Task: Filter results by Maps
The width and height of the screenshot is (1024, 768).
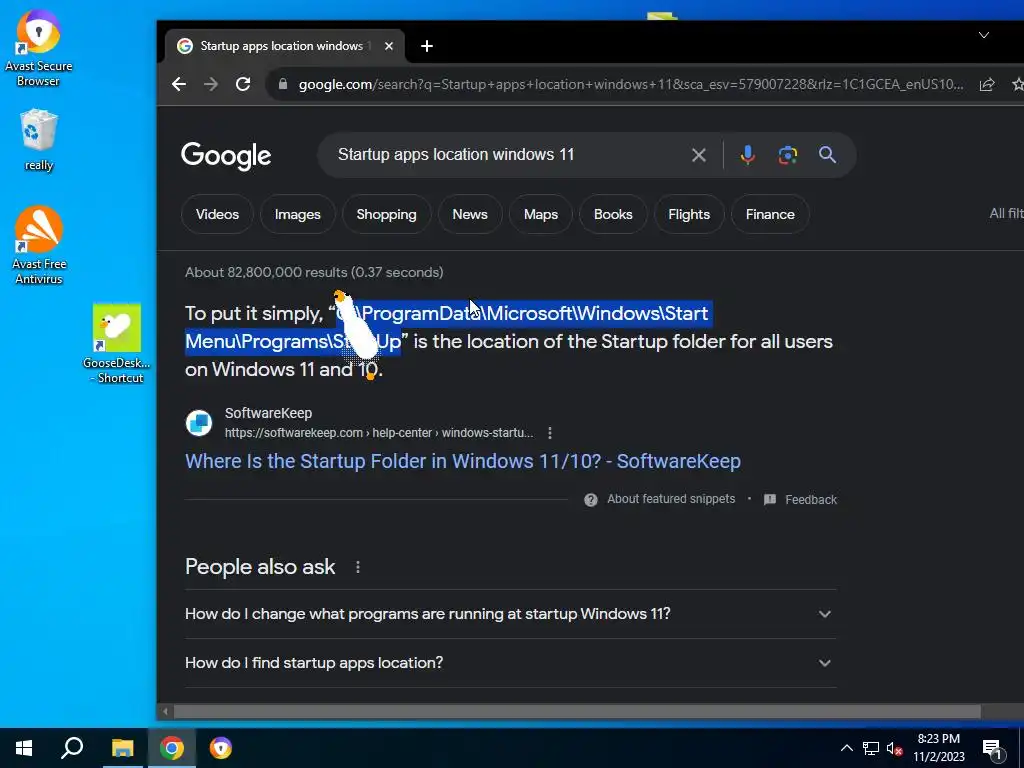Action: (541, 214)
